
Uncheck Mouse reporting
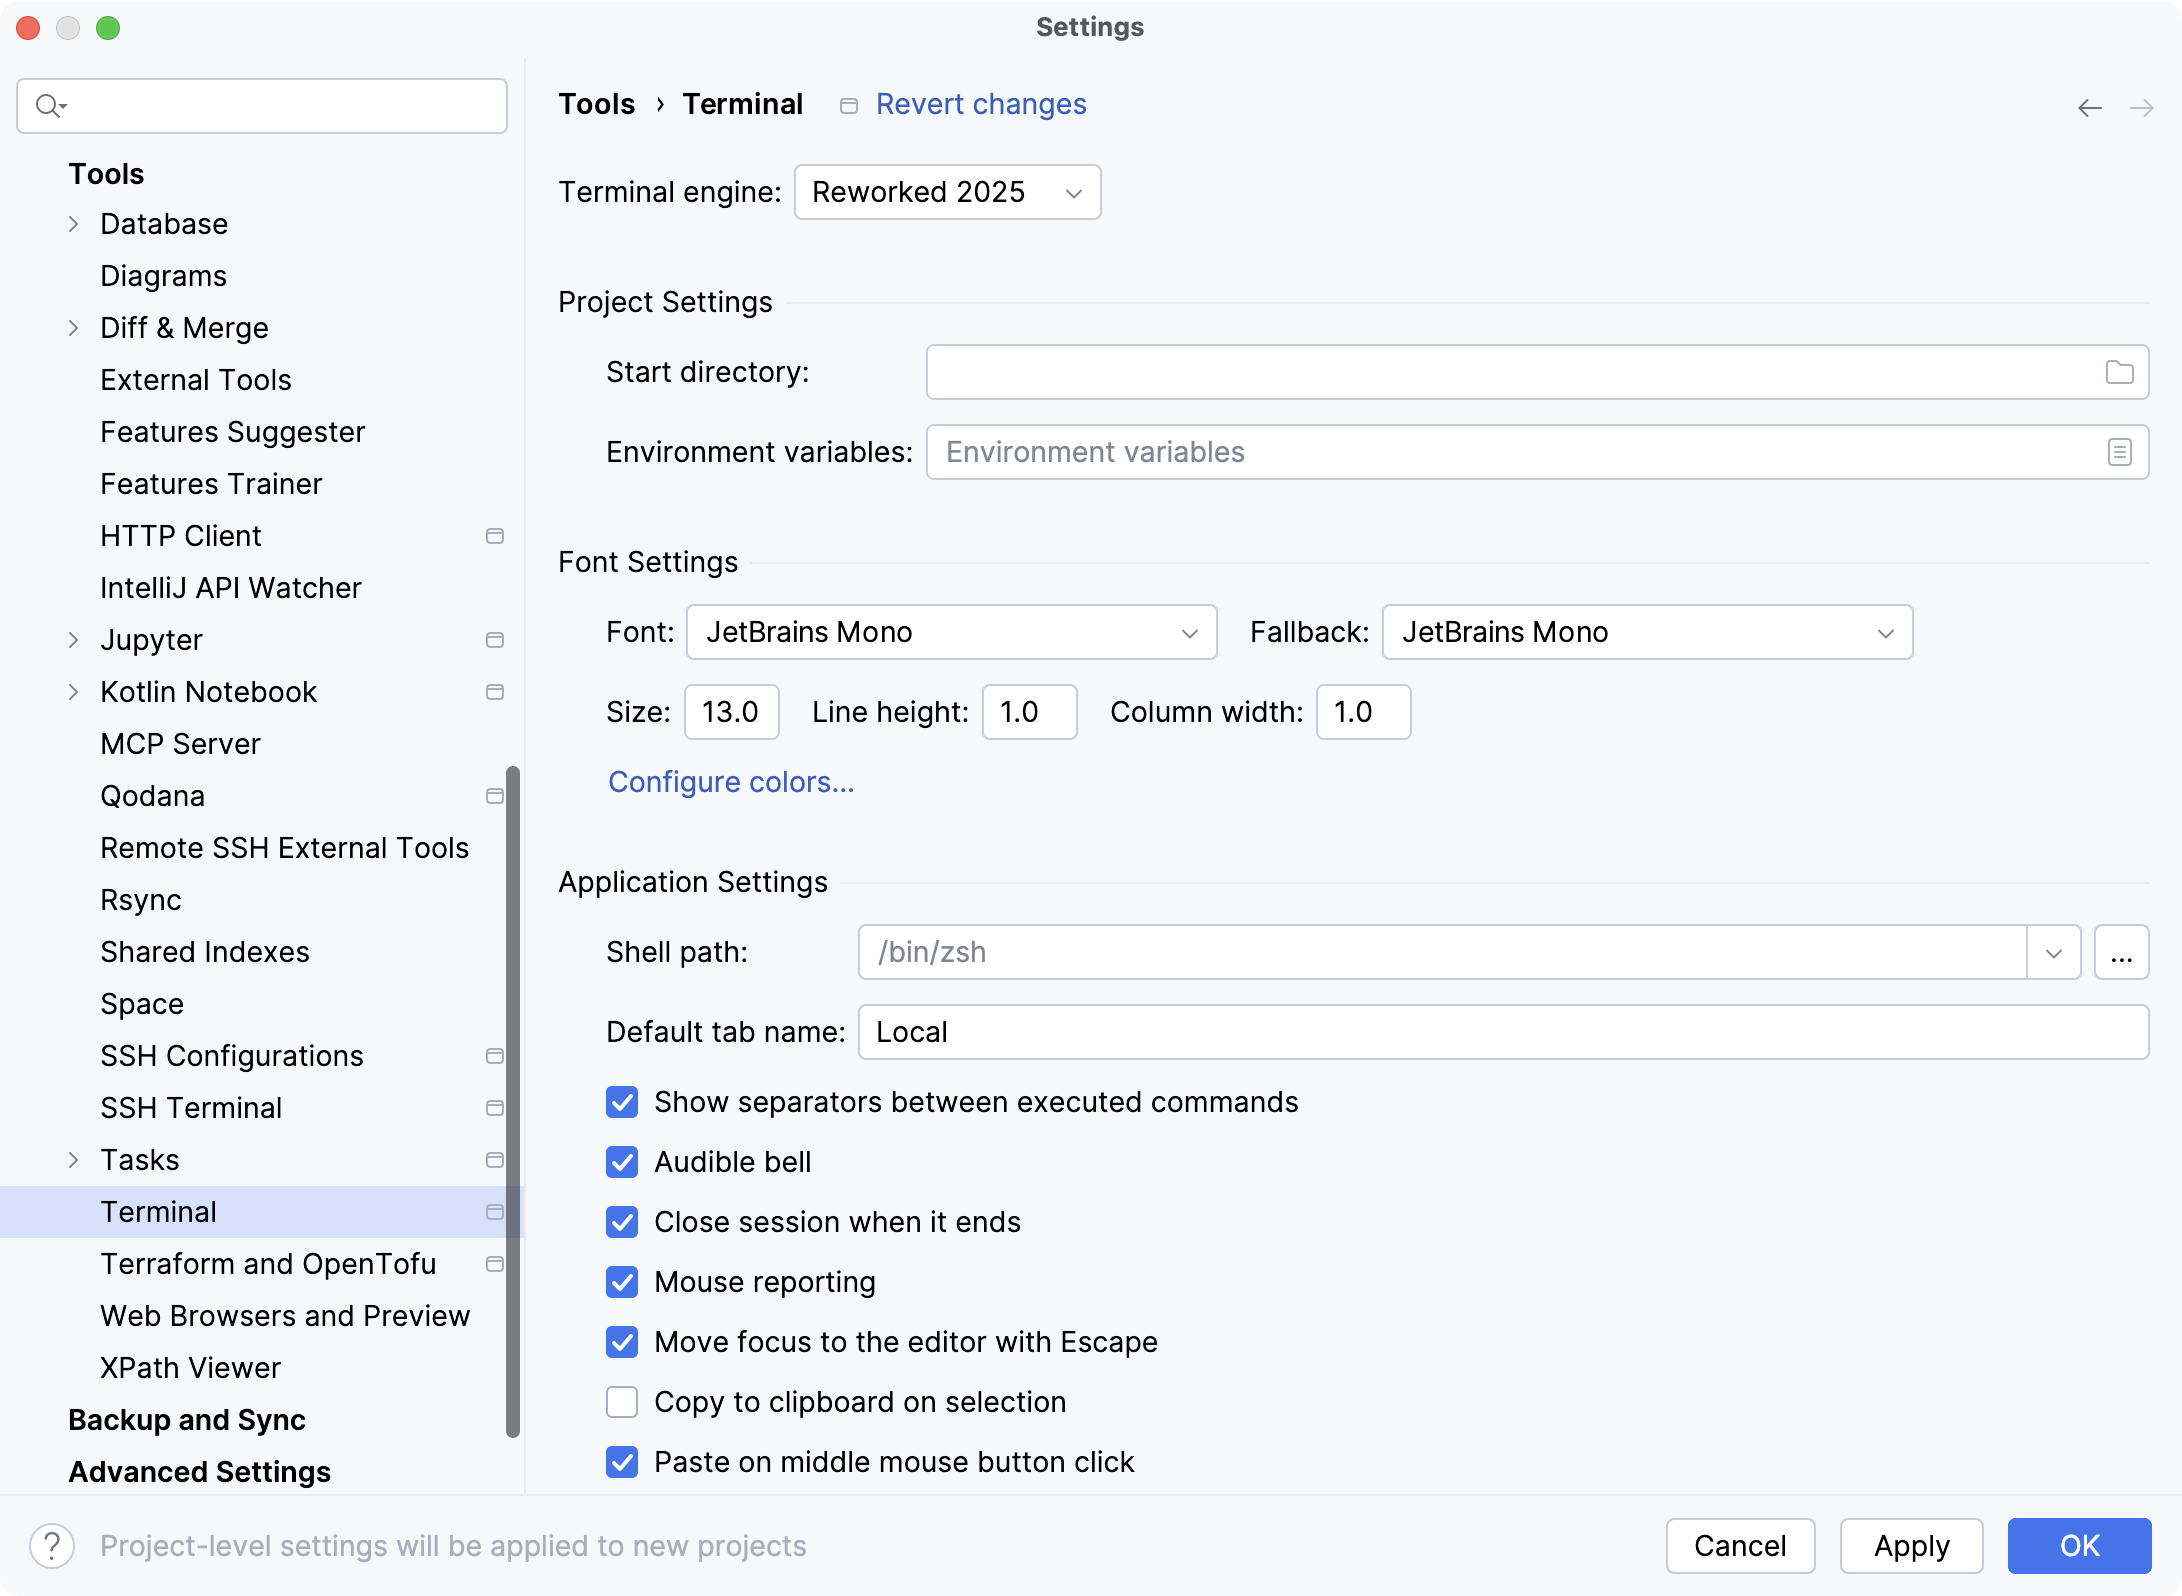point(622,1282)
